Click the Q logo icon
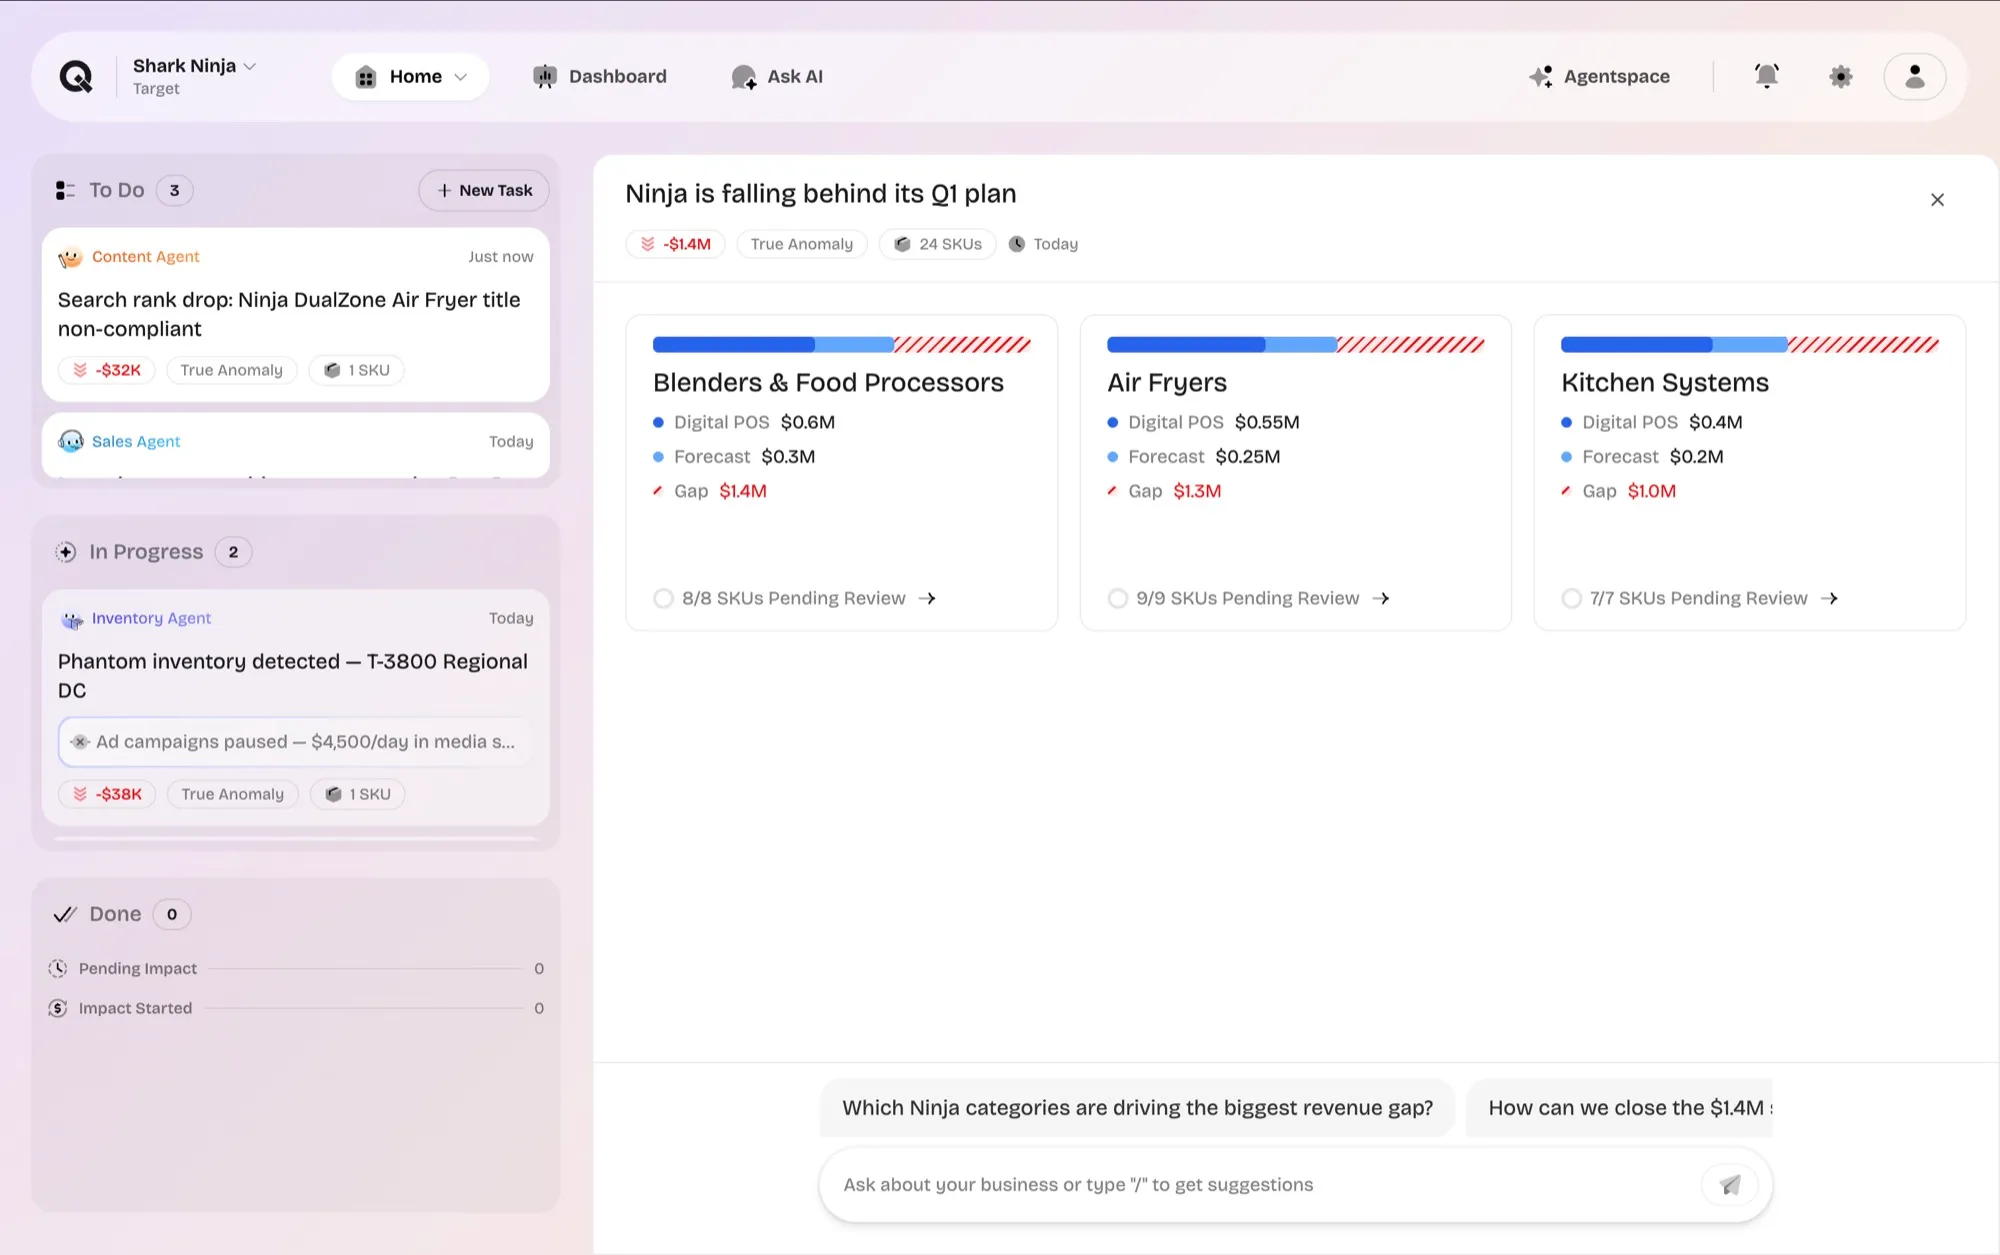2000x1255 pixels. [76, 76]
